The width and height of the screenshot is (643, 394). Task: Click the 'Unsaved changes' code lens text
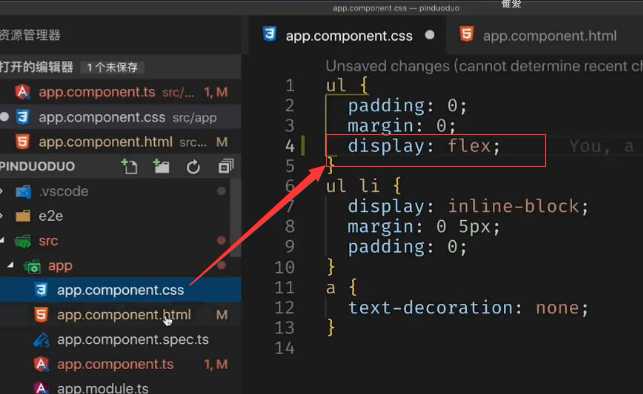484,66
